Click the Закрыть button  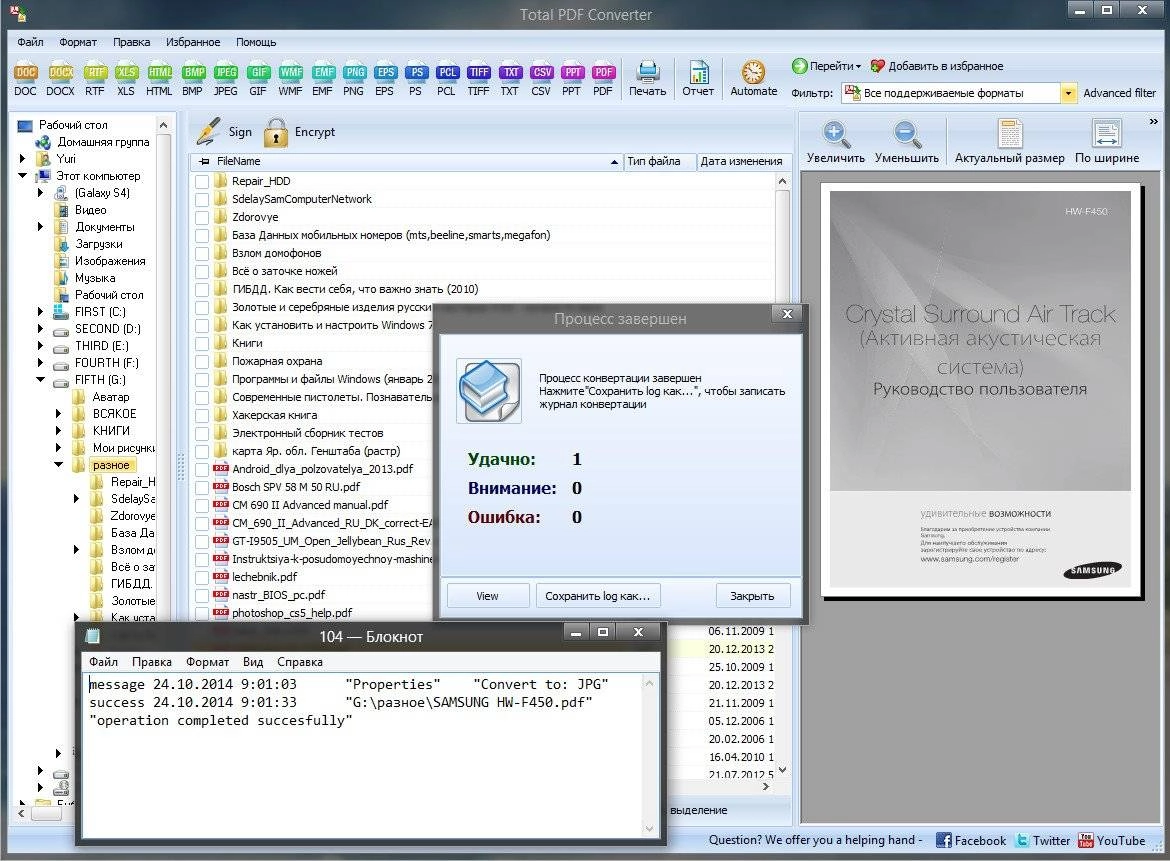click(752, 596)
